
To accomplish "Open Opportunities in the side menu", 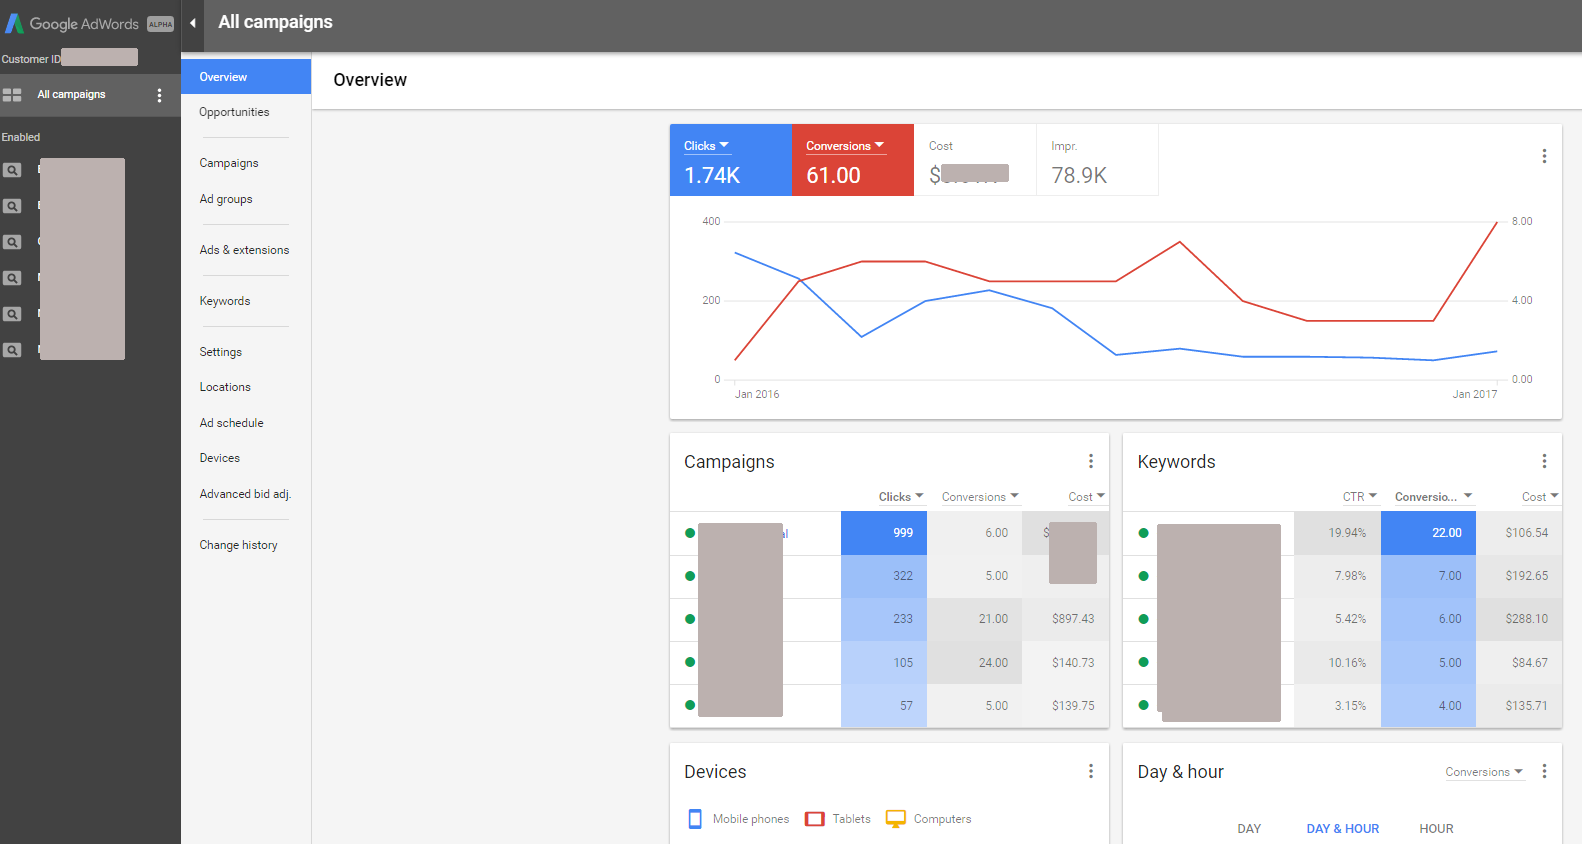I will coord(234,112).
